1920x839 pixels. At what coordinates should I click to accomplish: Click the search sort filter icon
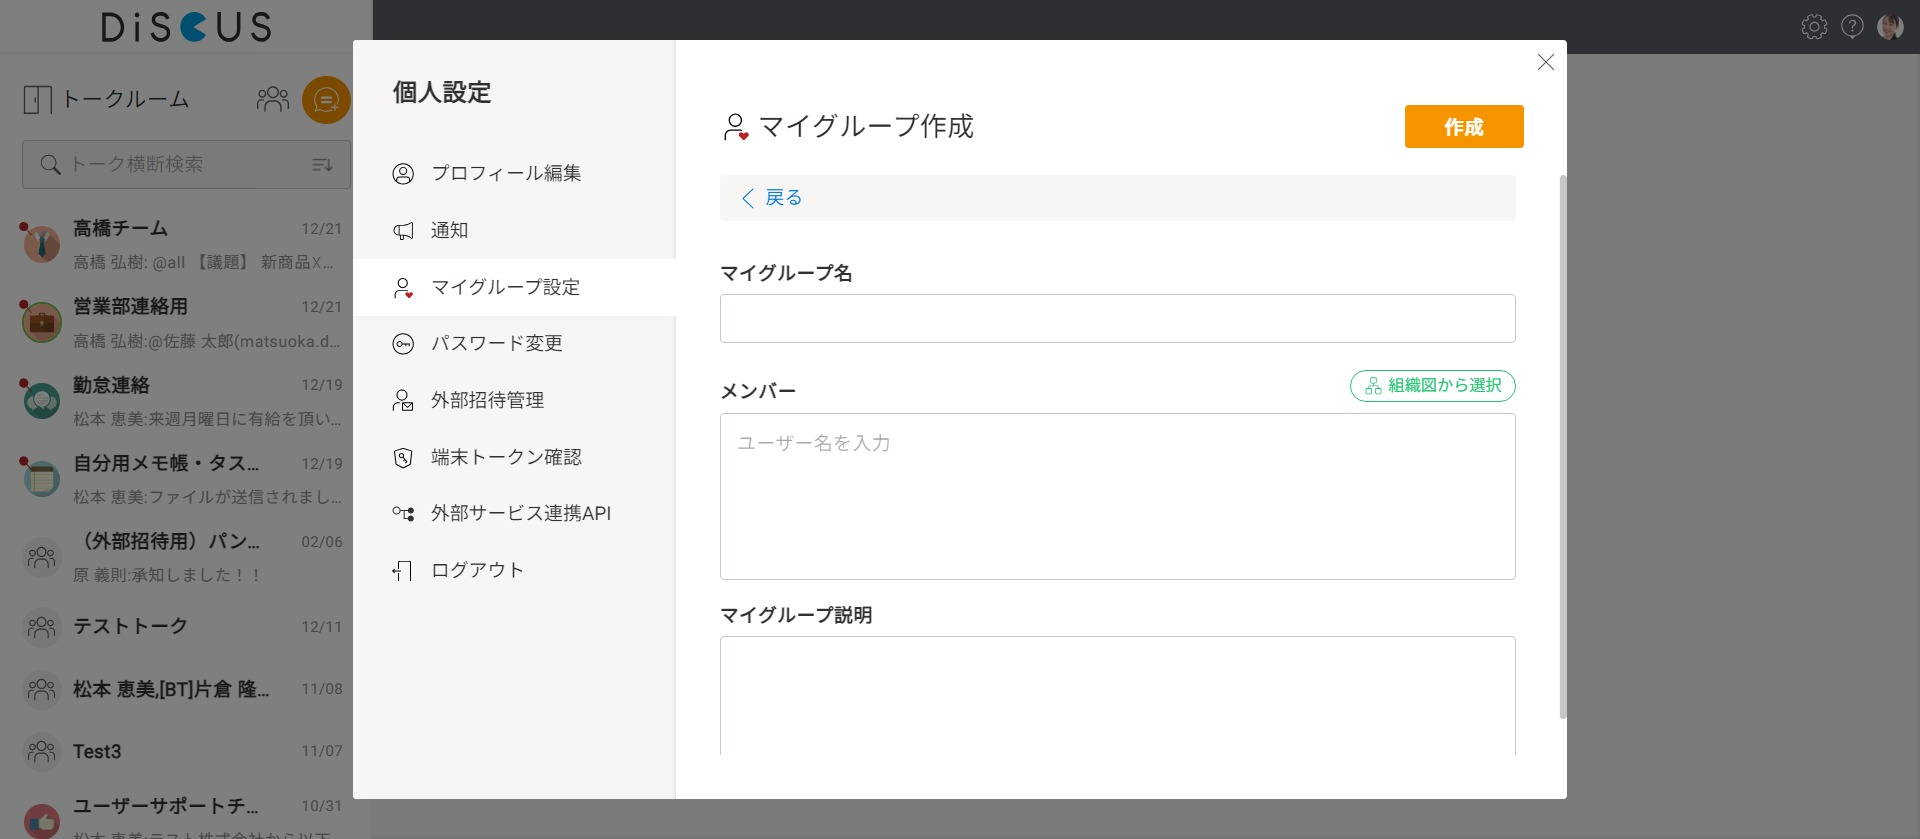322,165
